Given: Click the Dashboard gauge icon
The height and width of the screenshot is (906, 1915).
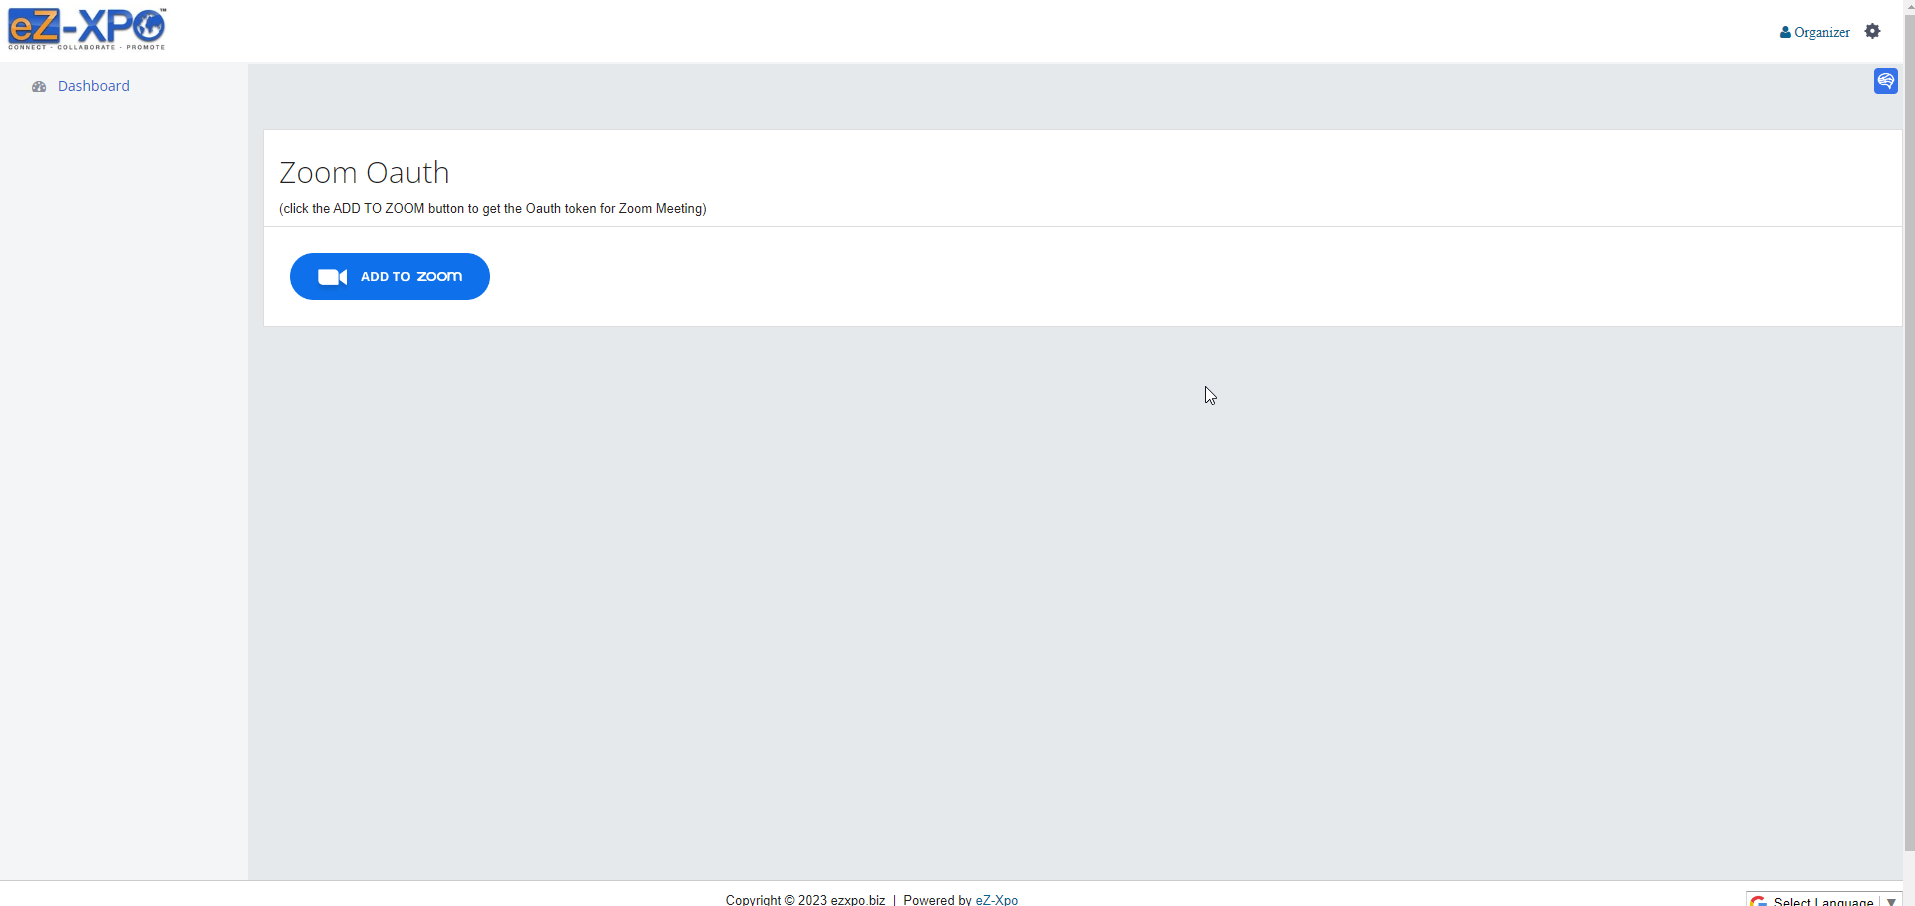Looking at the screenshot, I should (39, 87).
